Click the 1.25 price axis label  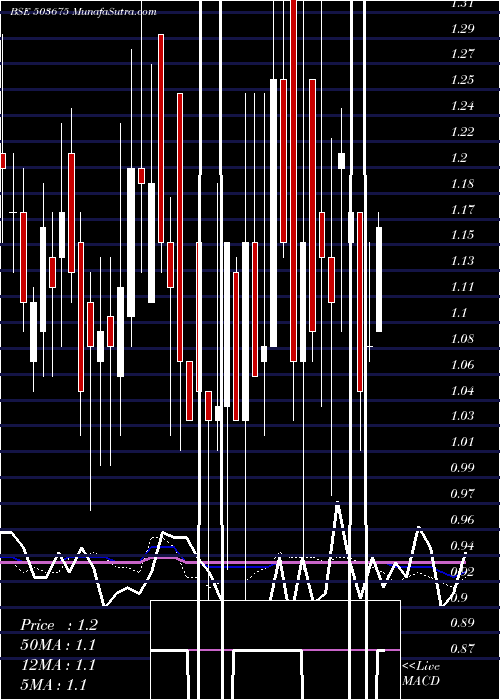(x=462, y=80)
